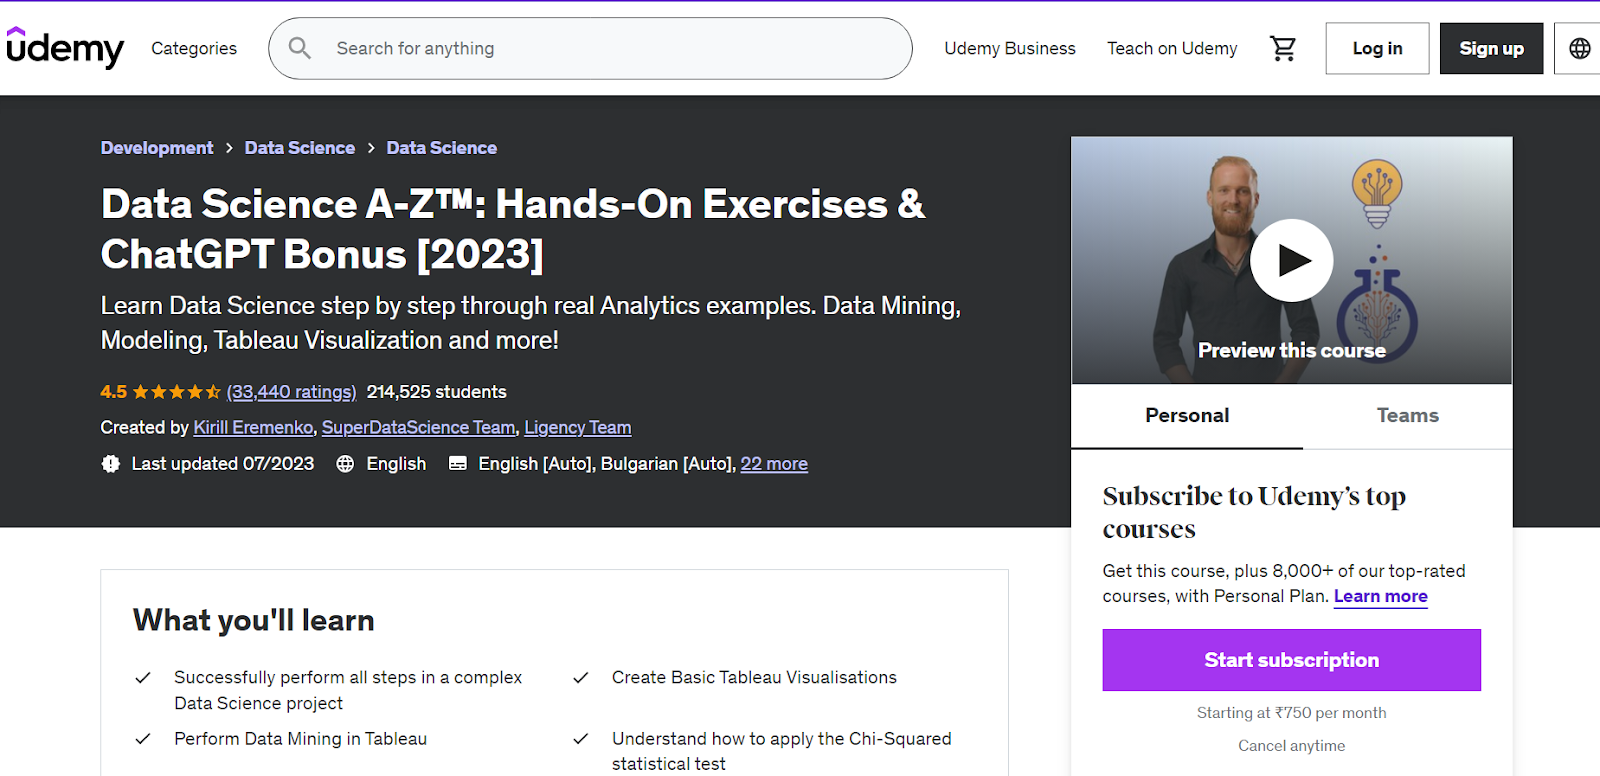Open the shopping cart

[1283, 48]
